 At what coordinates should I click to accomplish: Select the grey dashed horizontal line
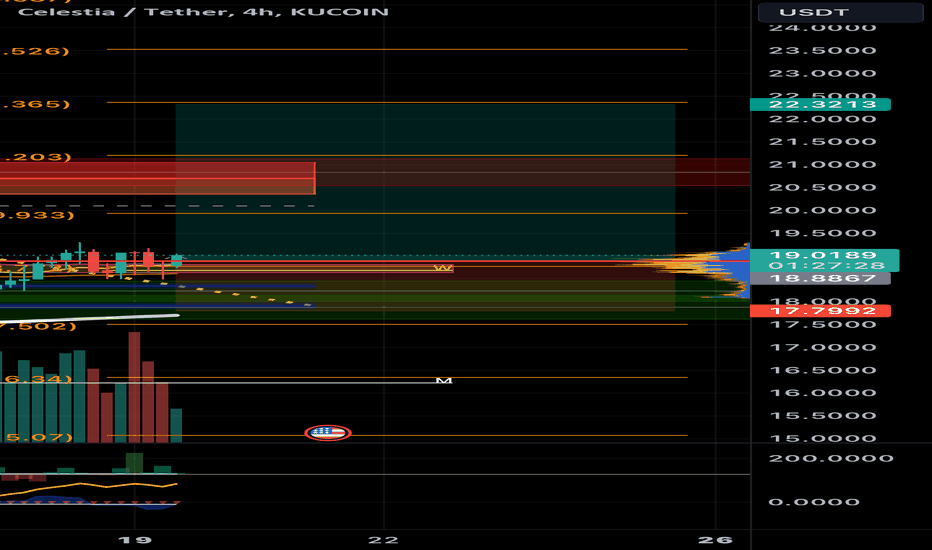[157, 206]
